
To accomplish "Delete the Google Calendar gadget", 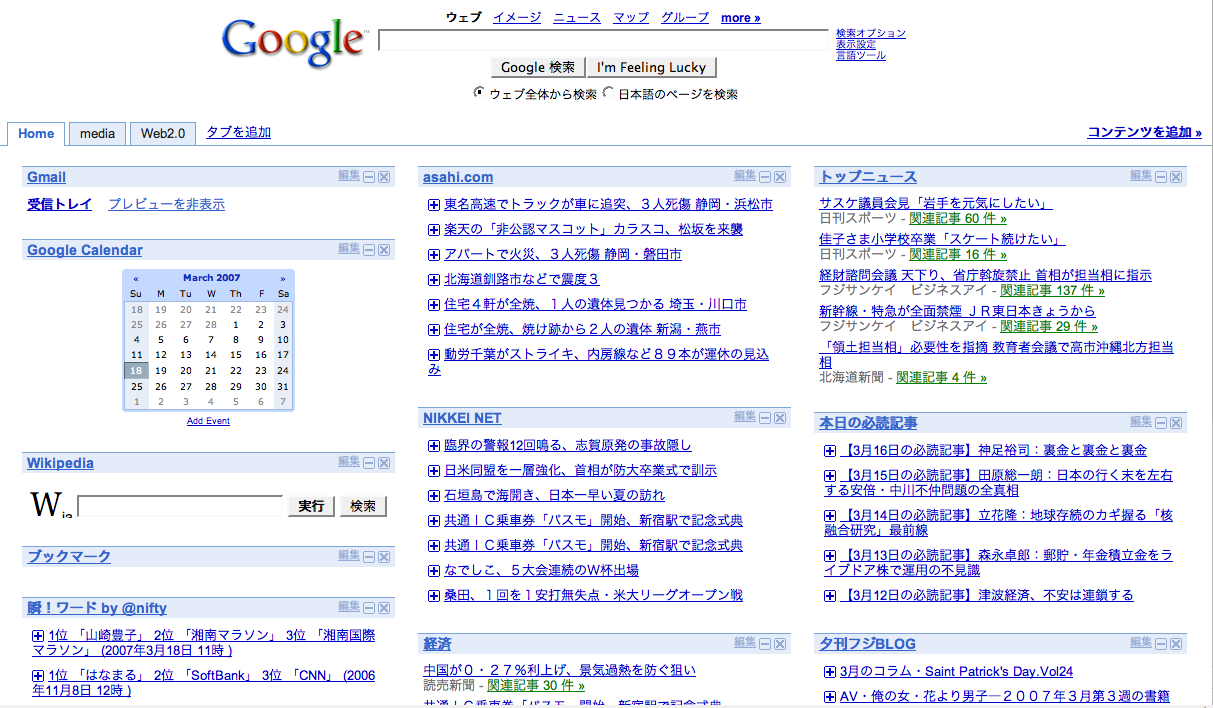I will pyautogui.click(x=384, y=250).
